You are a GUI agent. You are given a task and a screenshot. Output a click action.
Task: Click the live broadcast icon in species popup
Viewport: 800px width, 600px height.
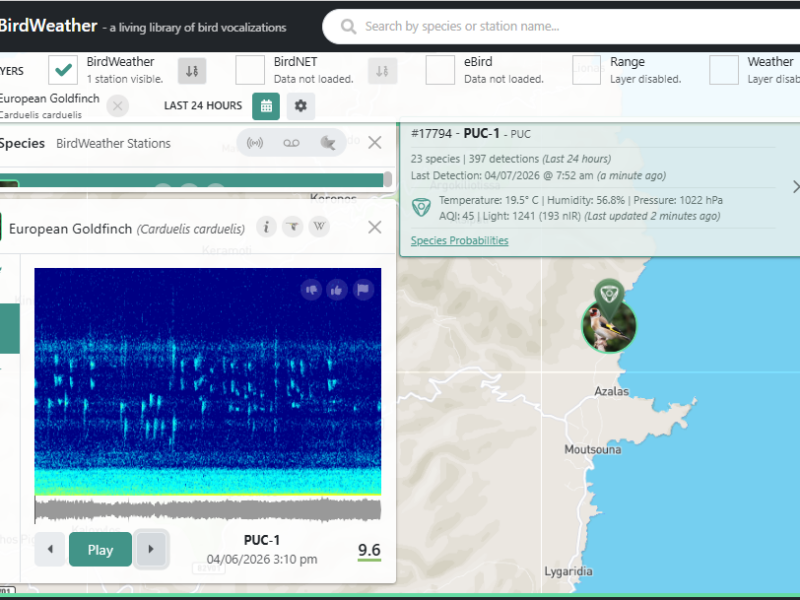coord(255,143)
